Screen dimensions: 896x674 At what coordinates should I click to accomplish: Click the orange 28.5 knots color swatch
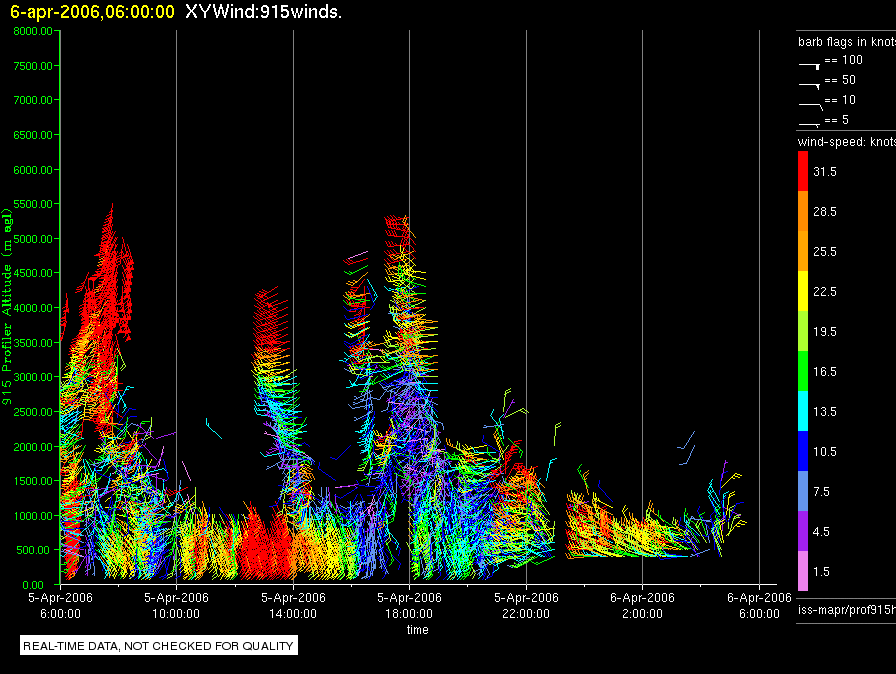[802, 212]
